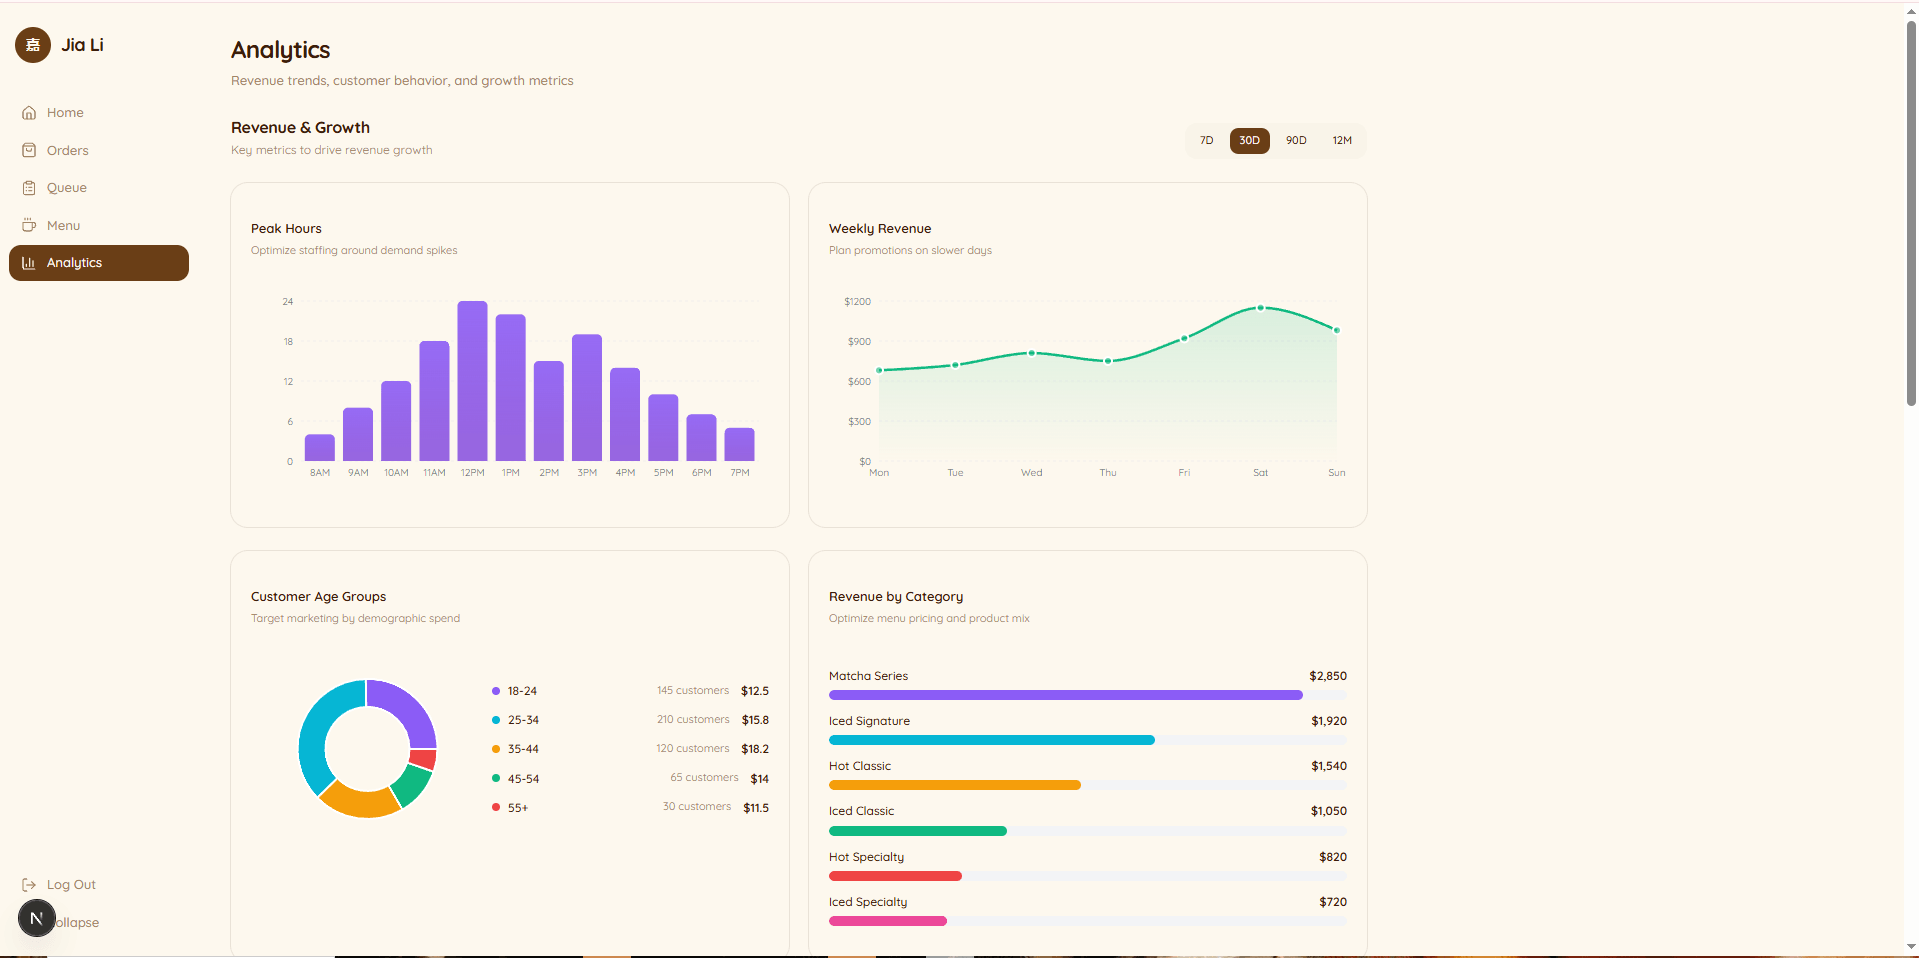1919x958 pixels.
Task: Open the Home page
Action: point(99,113)
